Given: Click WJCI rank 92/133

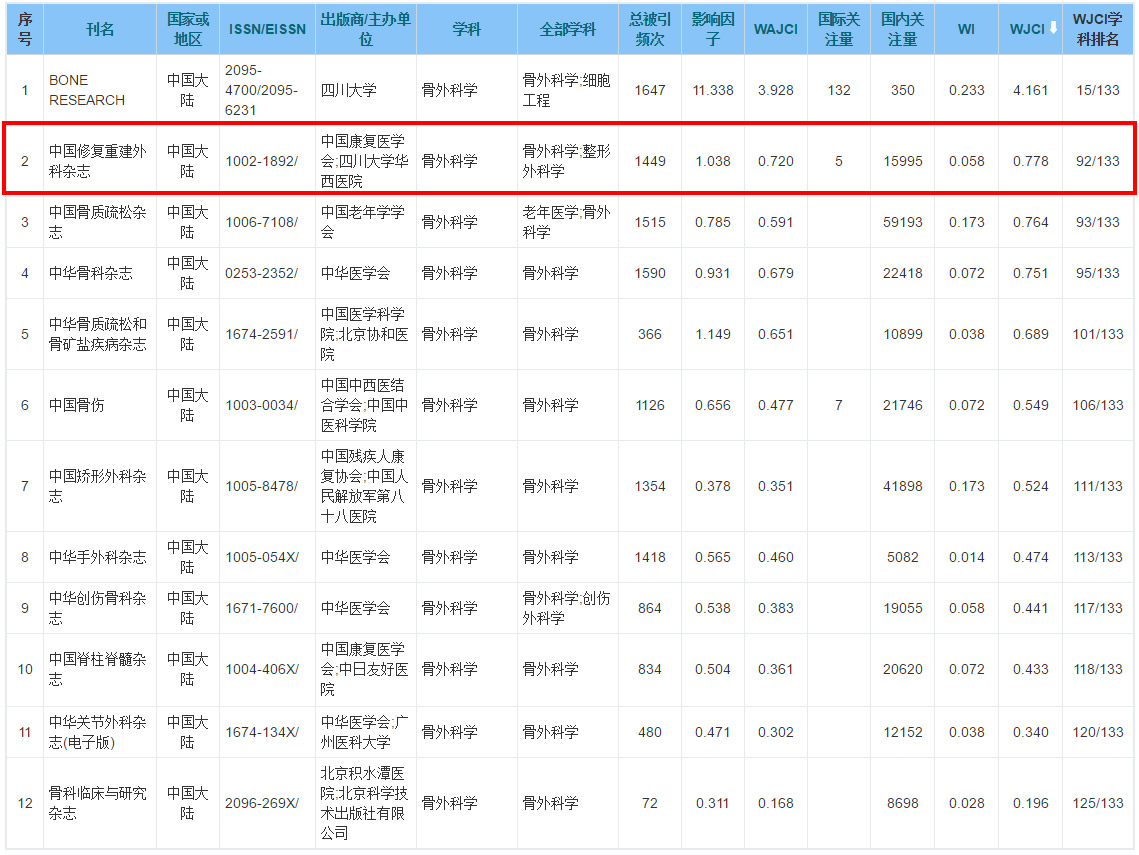Looking at the screenshot, I should 1098,161.
